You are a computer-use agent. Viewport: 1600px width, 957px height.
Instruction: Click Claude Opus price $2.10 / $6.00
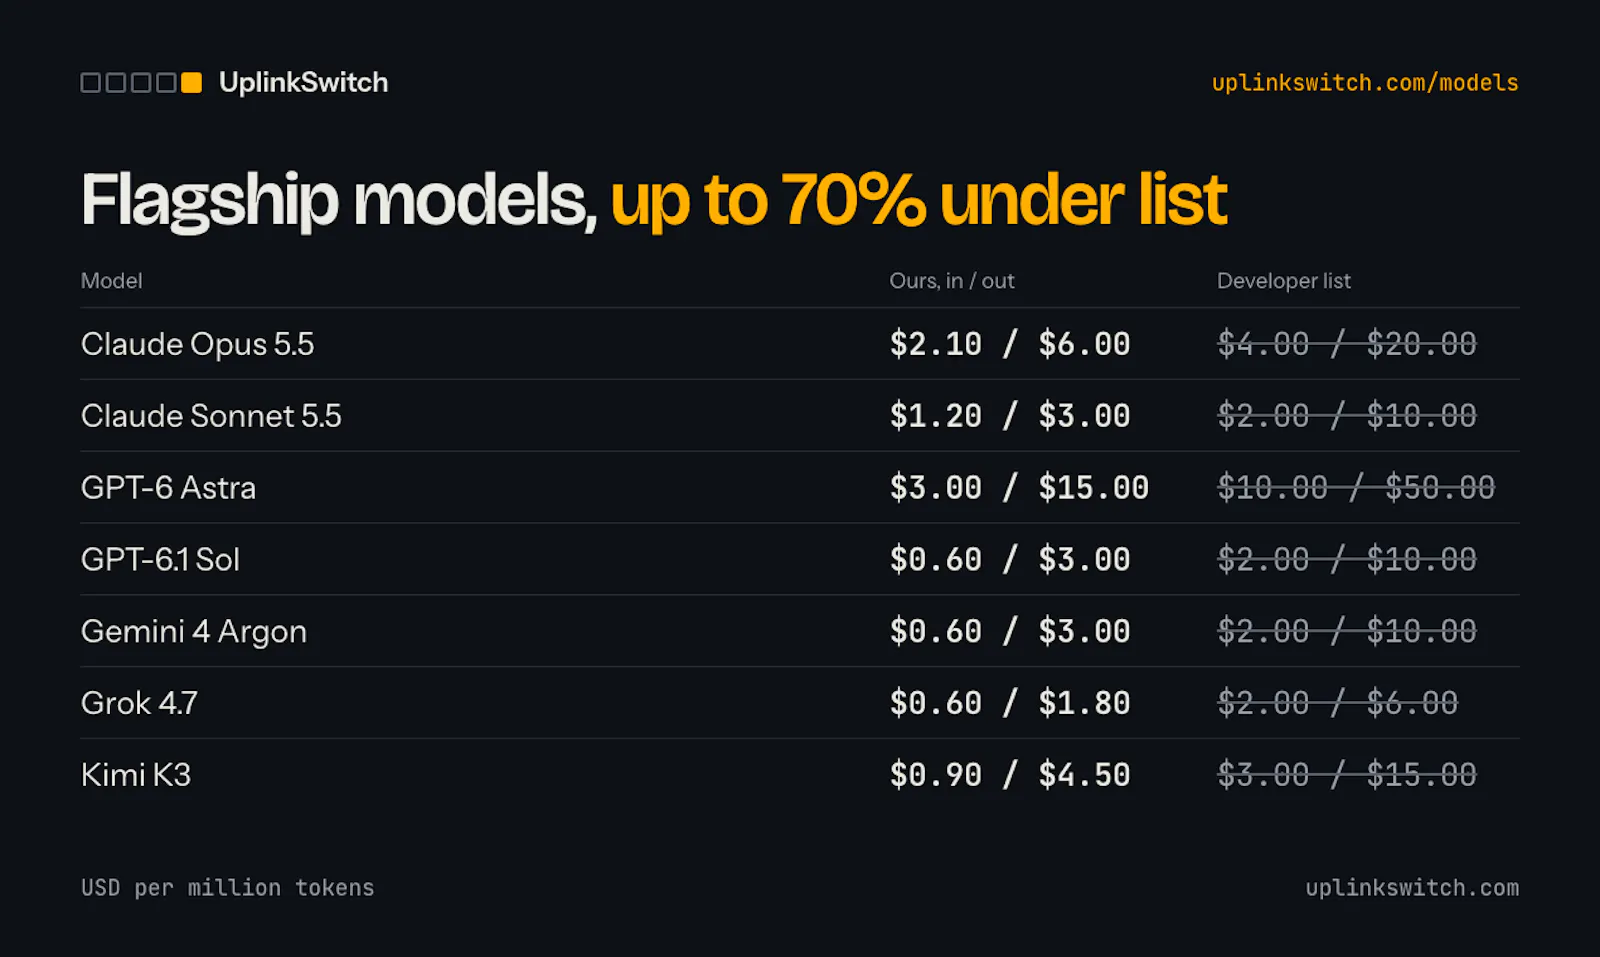[1010, 344]
